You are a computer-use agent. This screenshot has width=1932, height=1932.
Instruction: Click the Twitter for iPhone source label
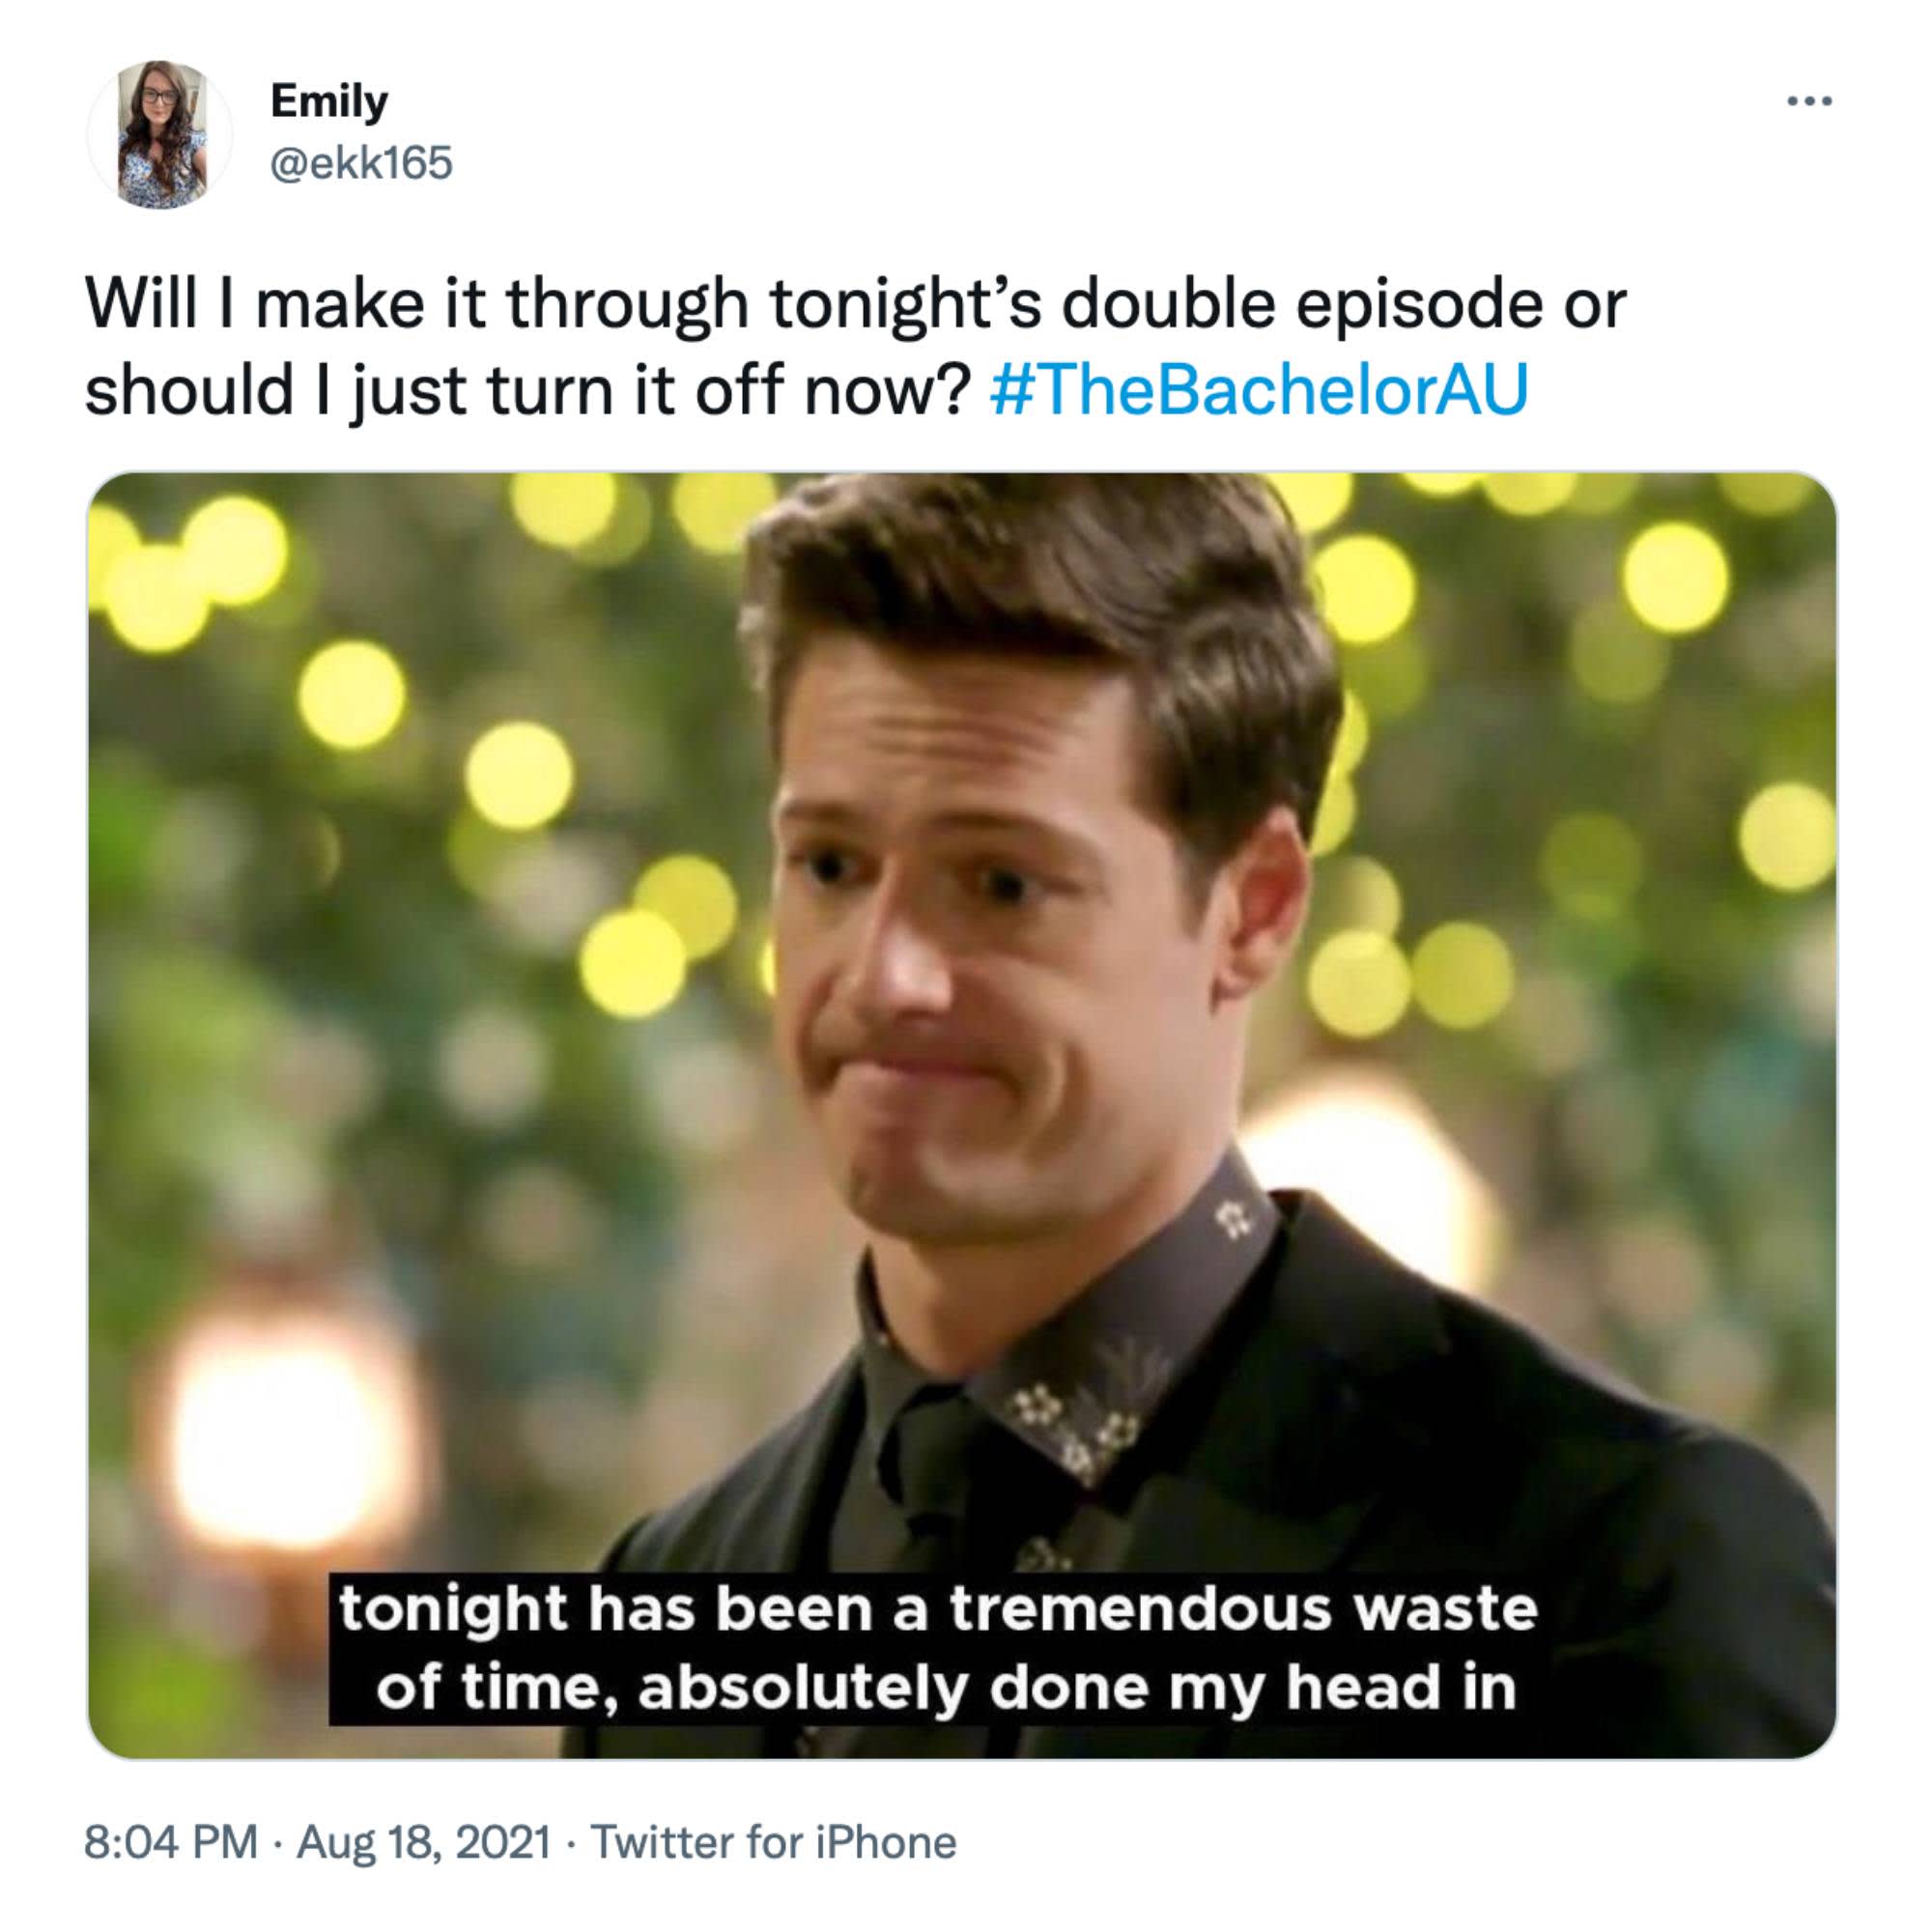pyautogui.click(x=773, y=1842)
